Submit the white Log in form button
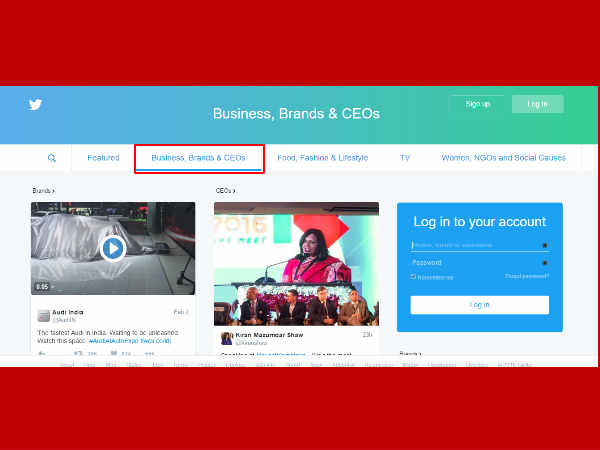Viewport: 600px width, 450px height. (x=479, y=305)
